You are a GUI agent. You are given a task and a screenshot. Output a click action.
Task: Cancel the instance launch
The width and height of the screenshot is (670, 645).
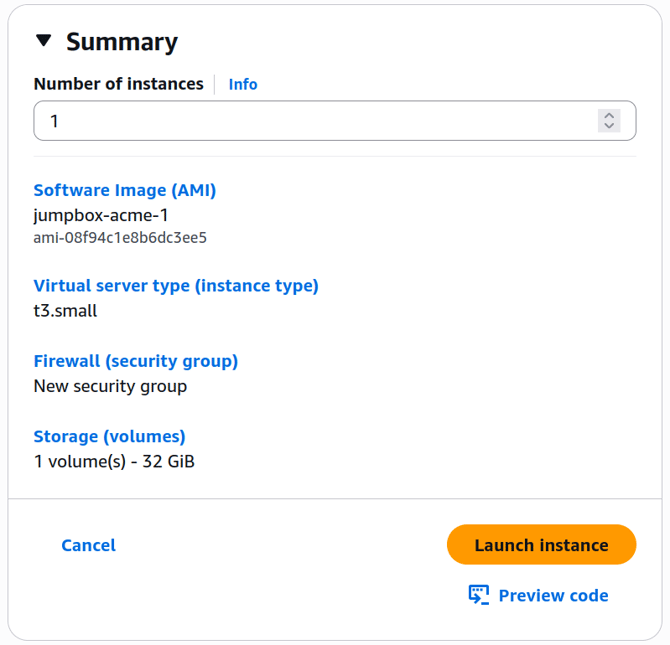pyautogui.click(x=88, y=545)
